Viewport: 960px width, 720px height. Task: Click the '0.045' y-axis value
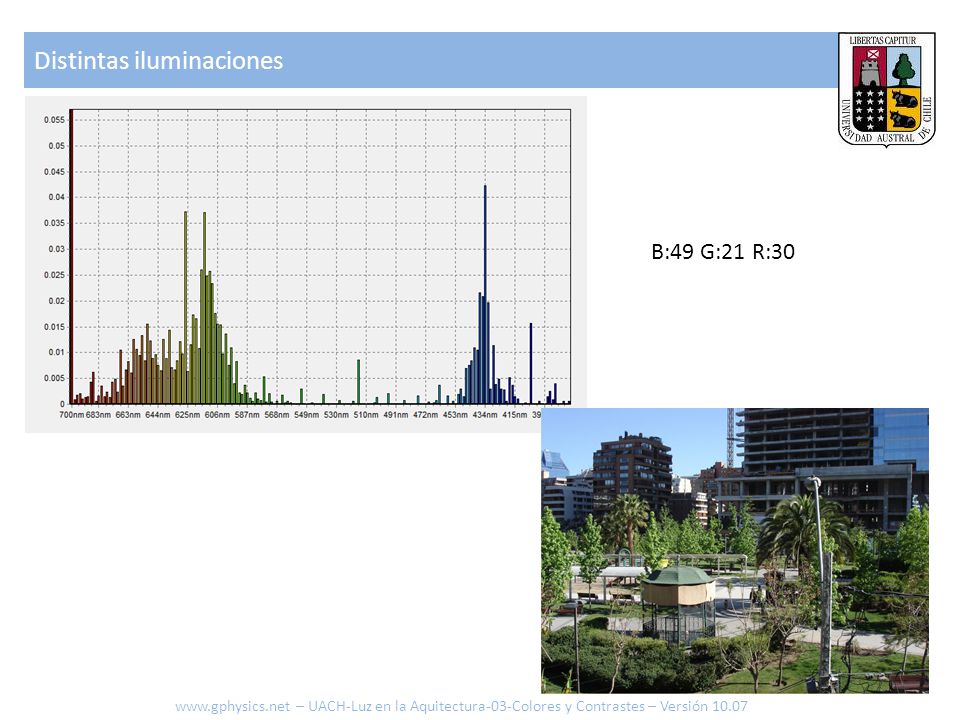pos(54,172)
